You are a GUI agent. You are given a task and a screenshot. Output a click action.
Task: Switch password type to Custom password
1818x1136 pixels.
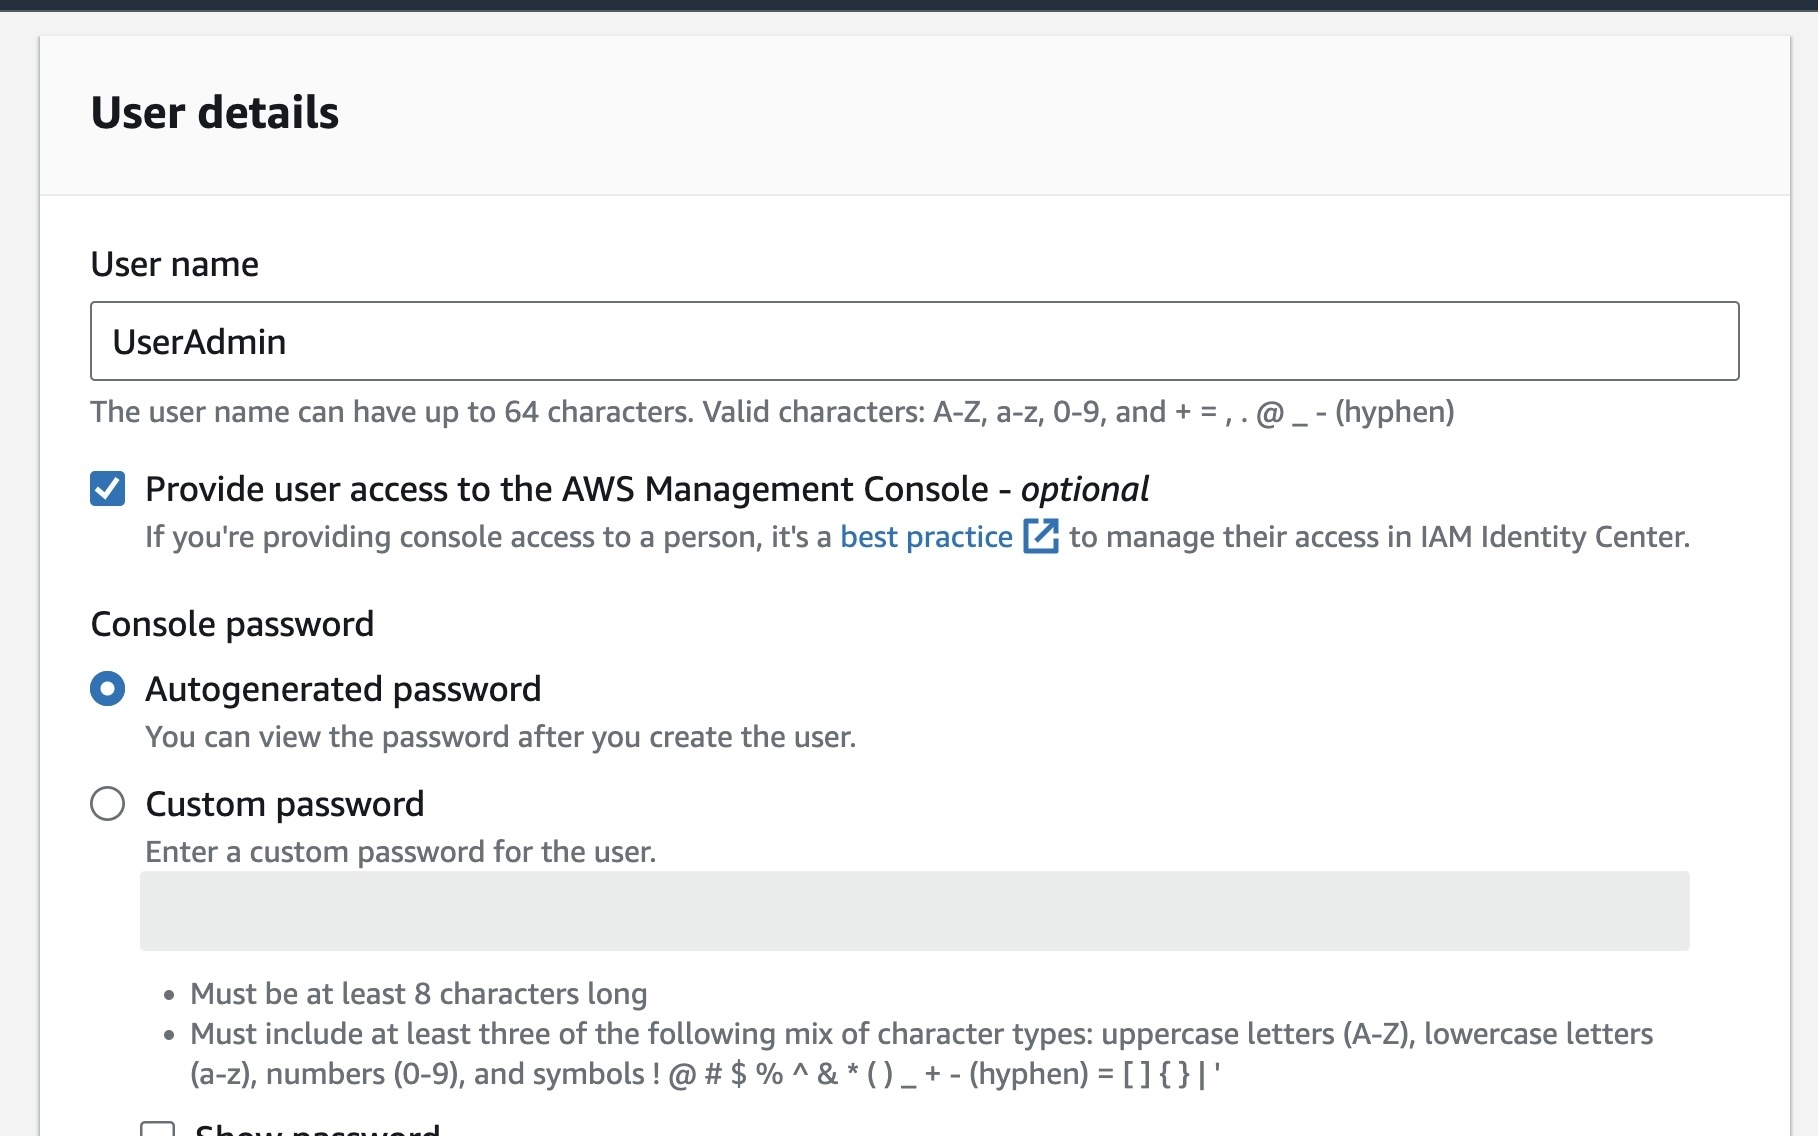tap(107, 803)
